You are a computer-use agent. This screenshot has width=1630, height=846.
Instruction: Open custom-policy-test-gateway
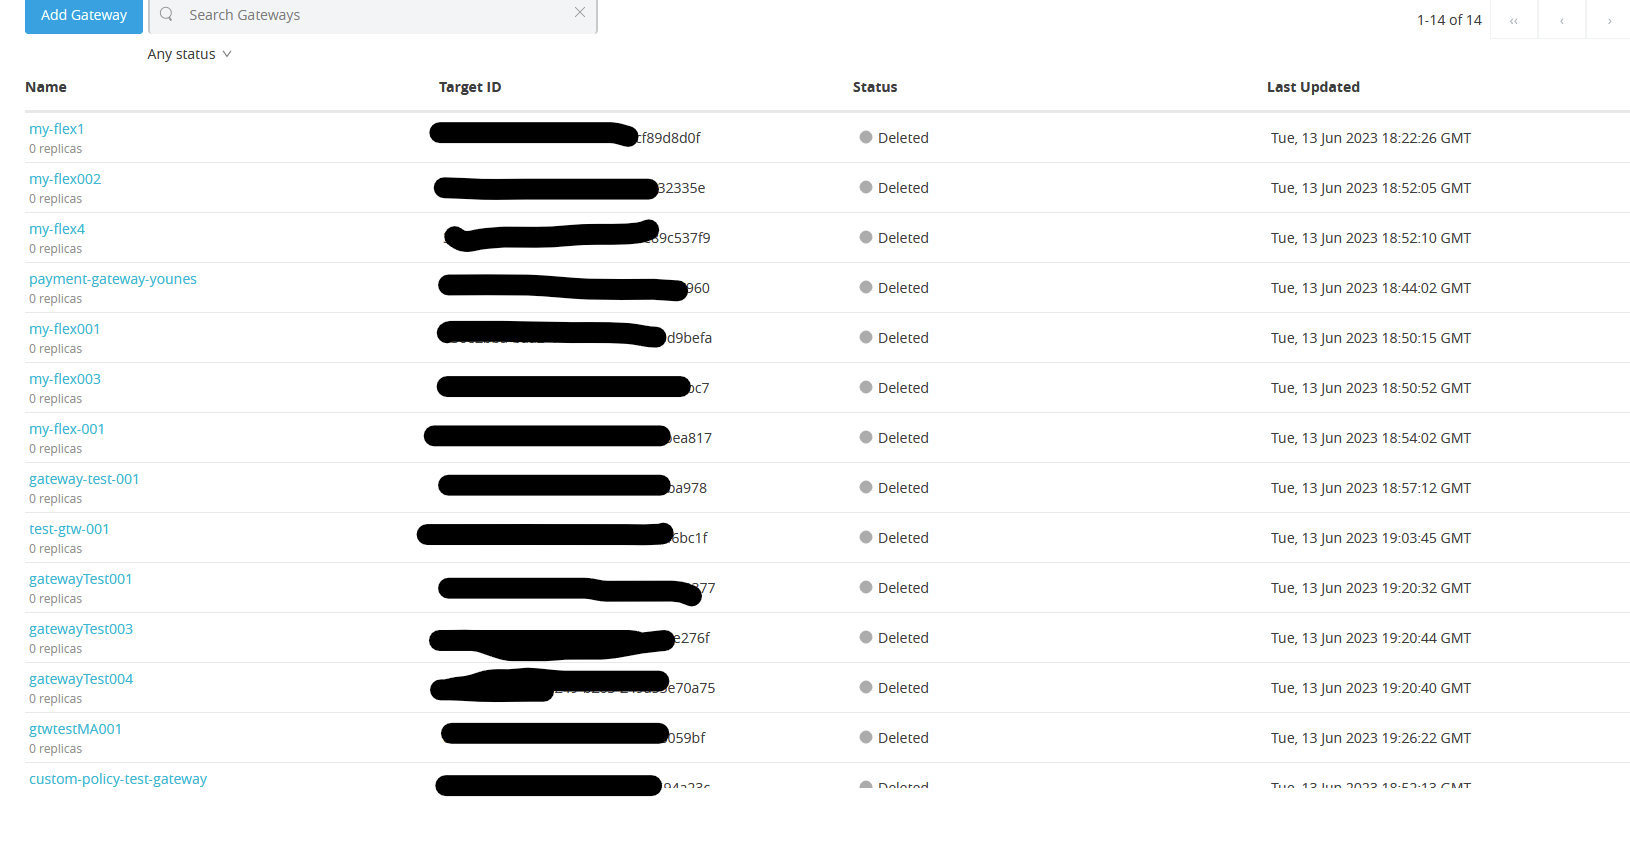(117, 778)
